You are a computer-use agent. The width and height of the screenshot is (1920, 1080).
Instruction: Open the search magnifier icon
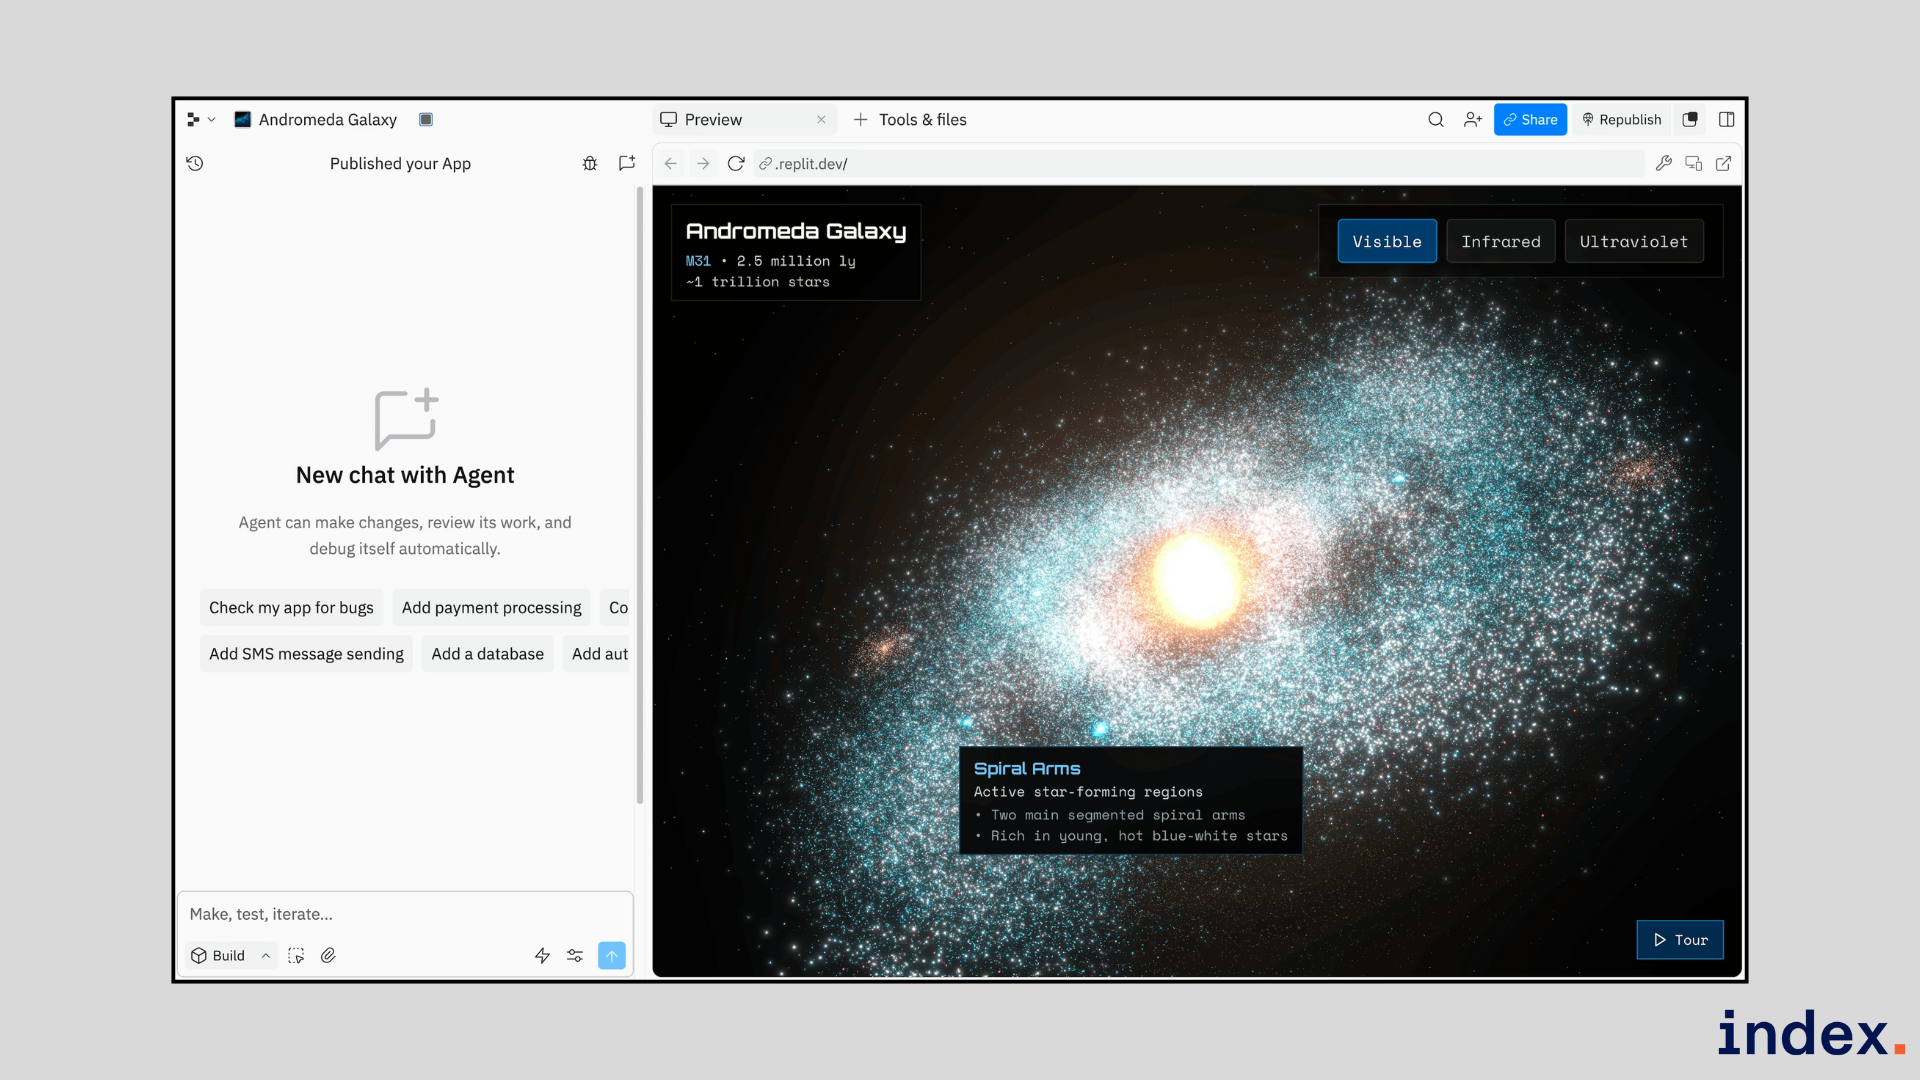tap(1436, 119)
